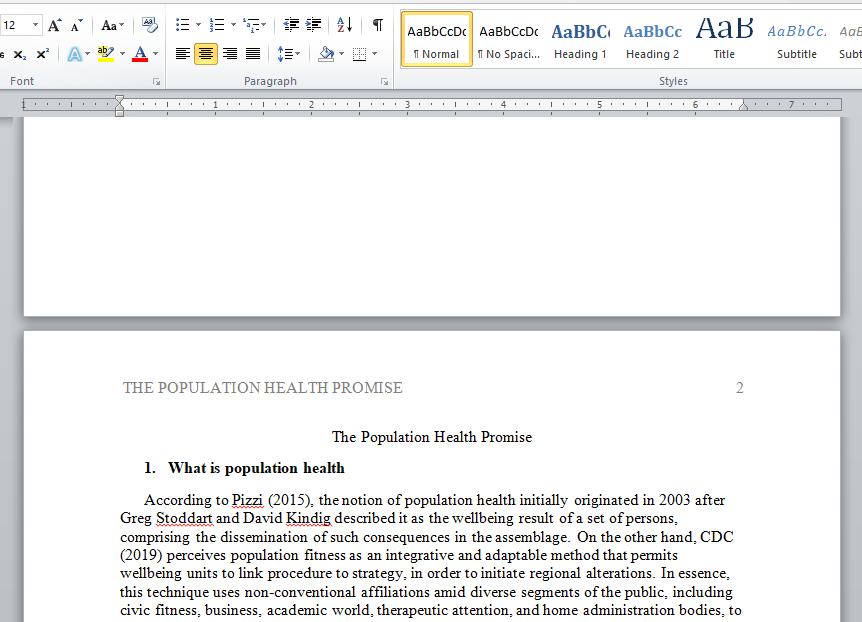The height and width of the screenshot is (622, 862).
Task: Open font color dropdown arrow
Action: tap(156, 54)
